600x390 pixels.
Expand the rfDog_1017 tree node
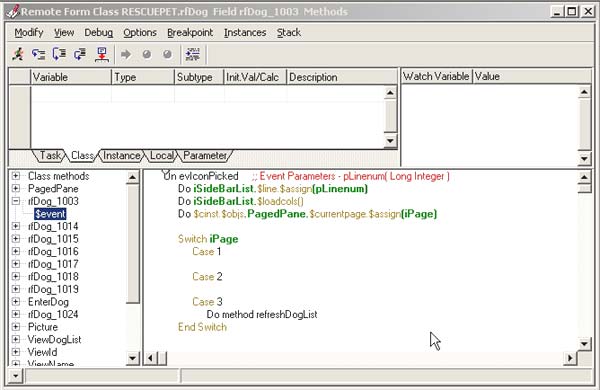pyautogui.click(x=16, y=264)
